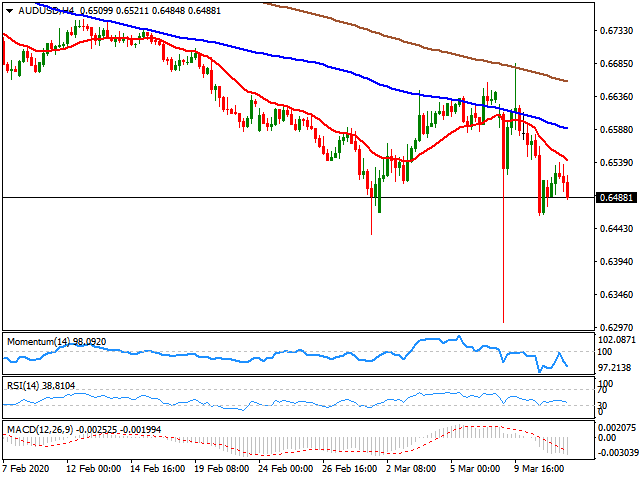Screen dimensions: 640x480
Task: Click price scale value 0.65880
Action: (616, 130)
